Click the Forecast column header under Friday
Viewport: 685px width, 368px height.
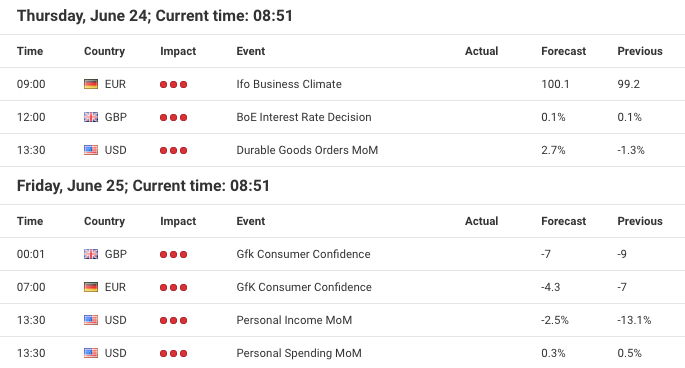[x=564, y=221]
